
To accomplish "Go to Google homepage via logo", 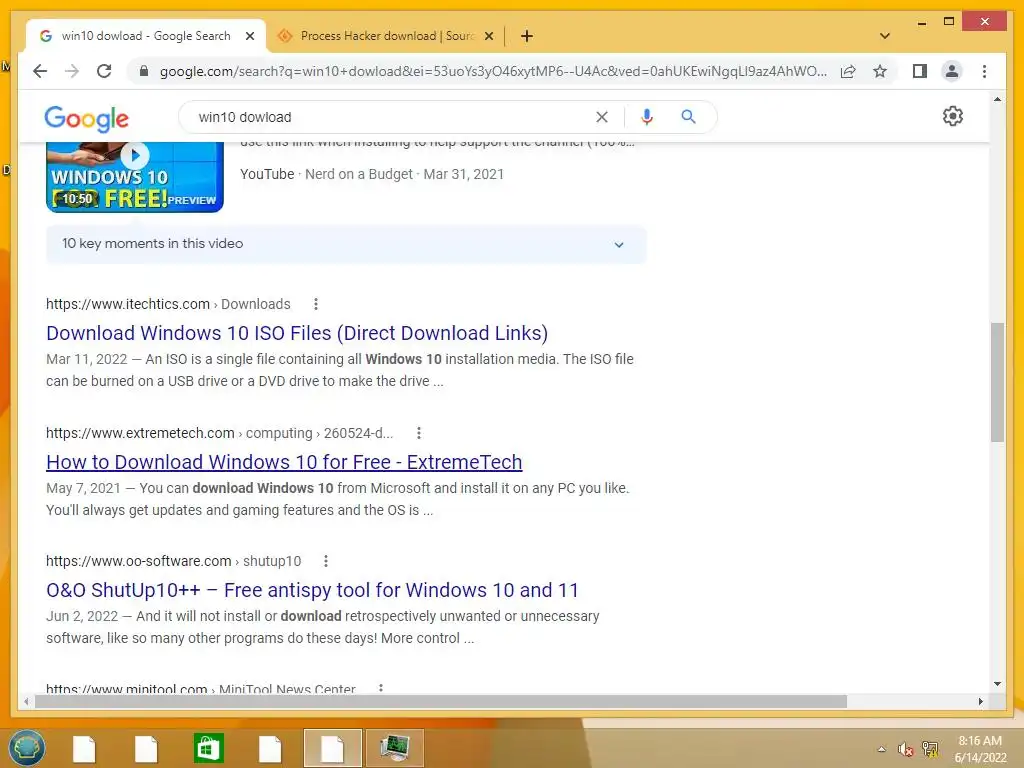I will (86, 118).
